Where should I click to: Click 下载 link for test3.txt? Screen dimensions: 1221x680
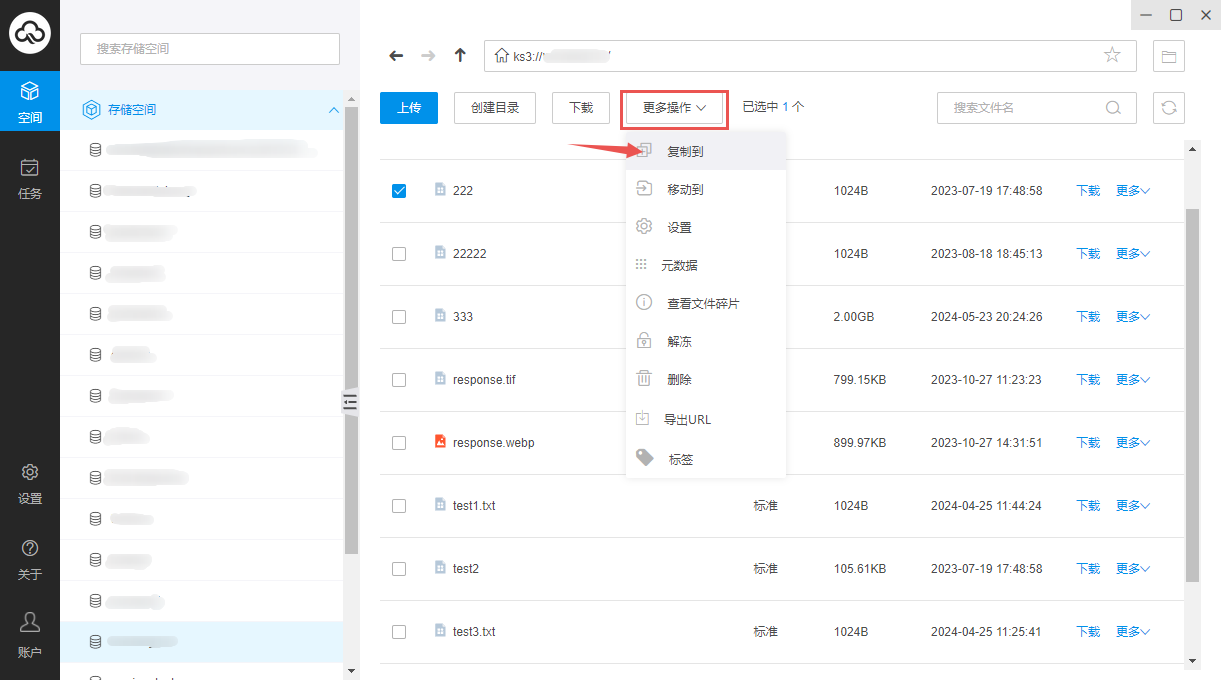[x=1087, y=632]
